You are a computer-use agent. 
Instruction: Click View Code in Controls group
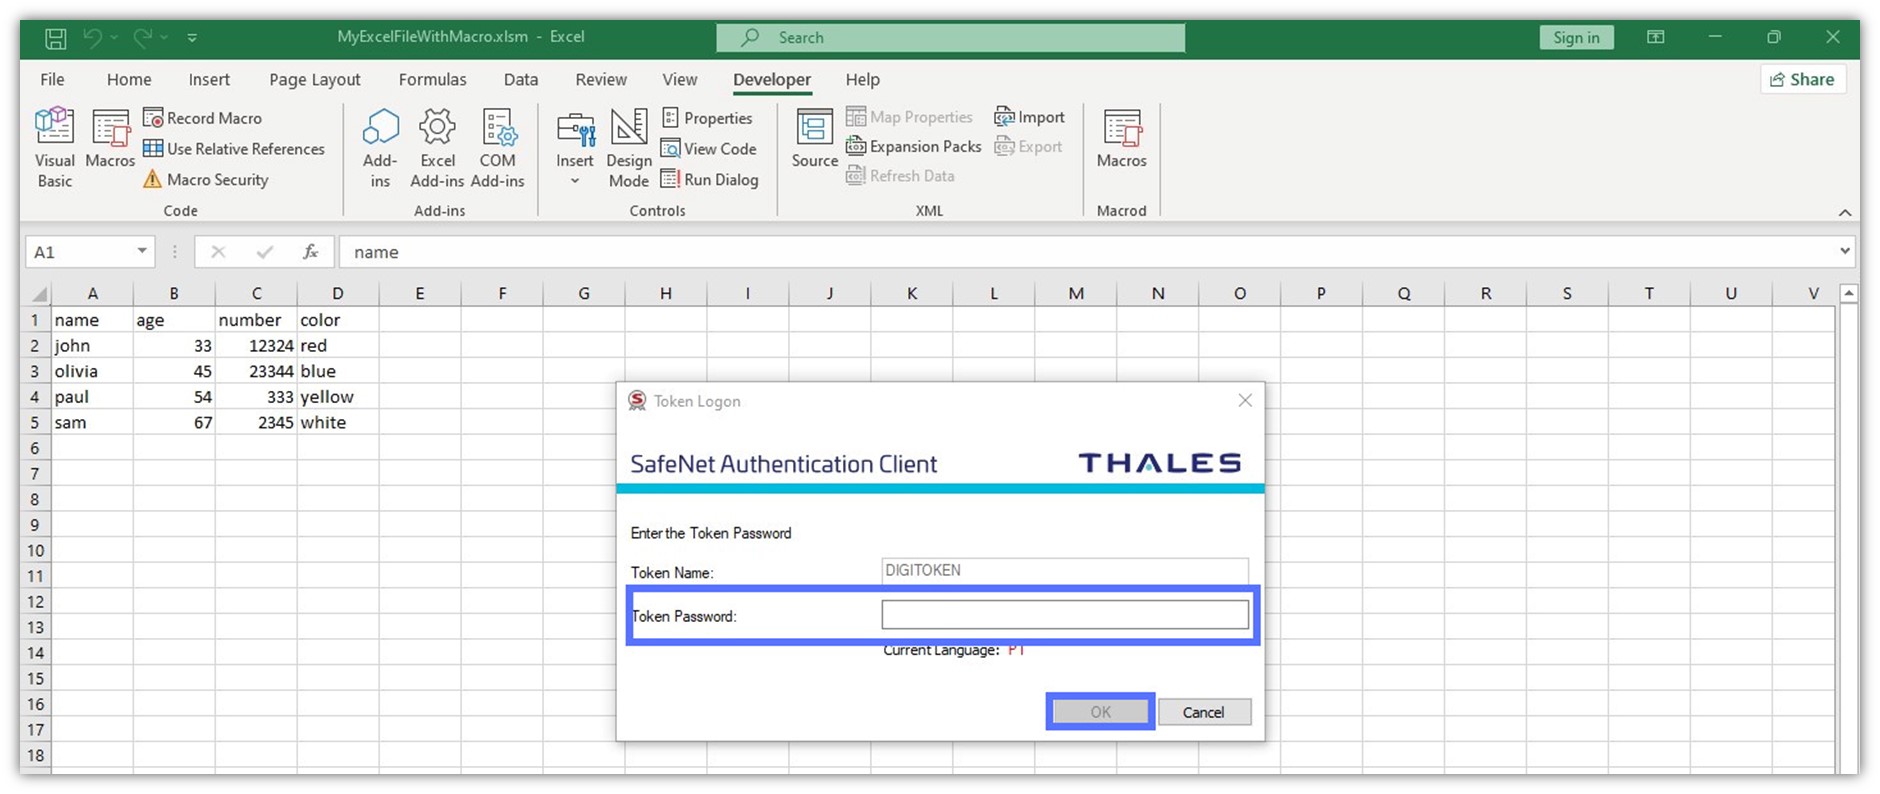point(709,149)
